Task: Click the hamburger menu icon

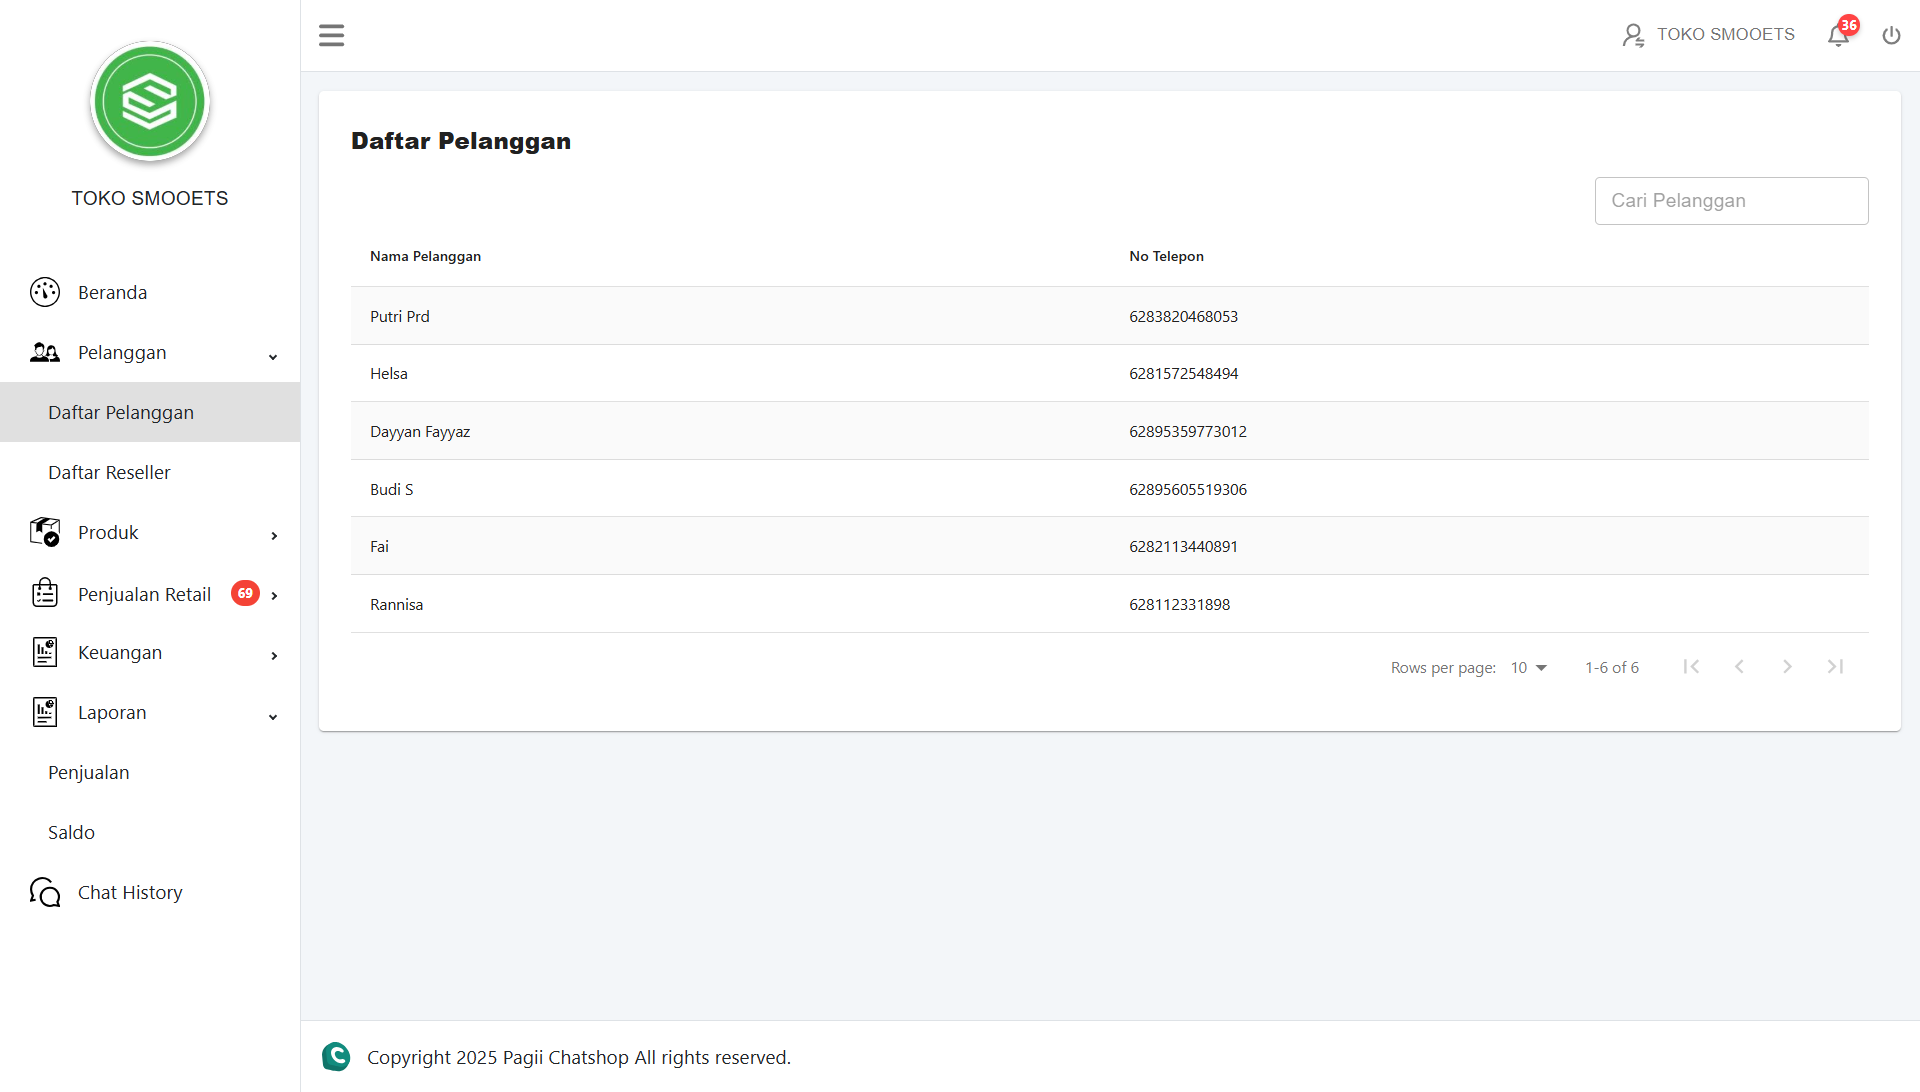Action: point(331,36)
